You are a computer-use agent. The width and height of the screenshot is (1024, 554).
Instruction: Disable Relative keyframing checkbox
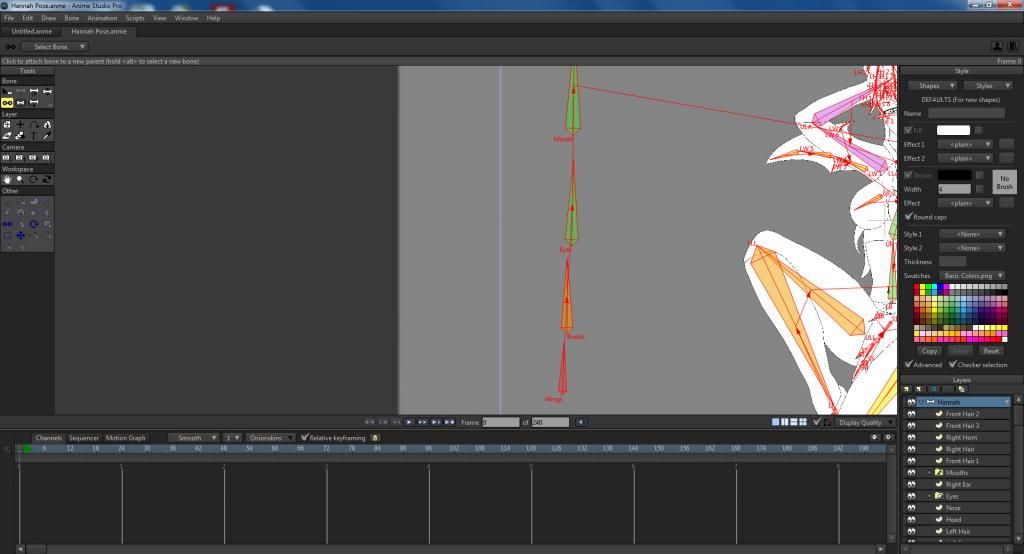(304, 438)
